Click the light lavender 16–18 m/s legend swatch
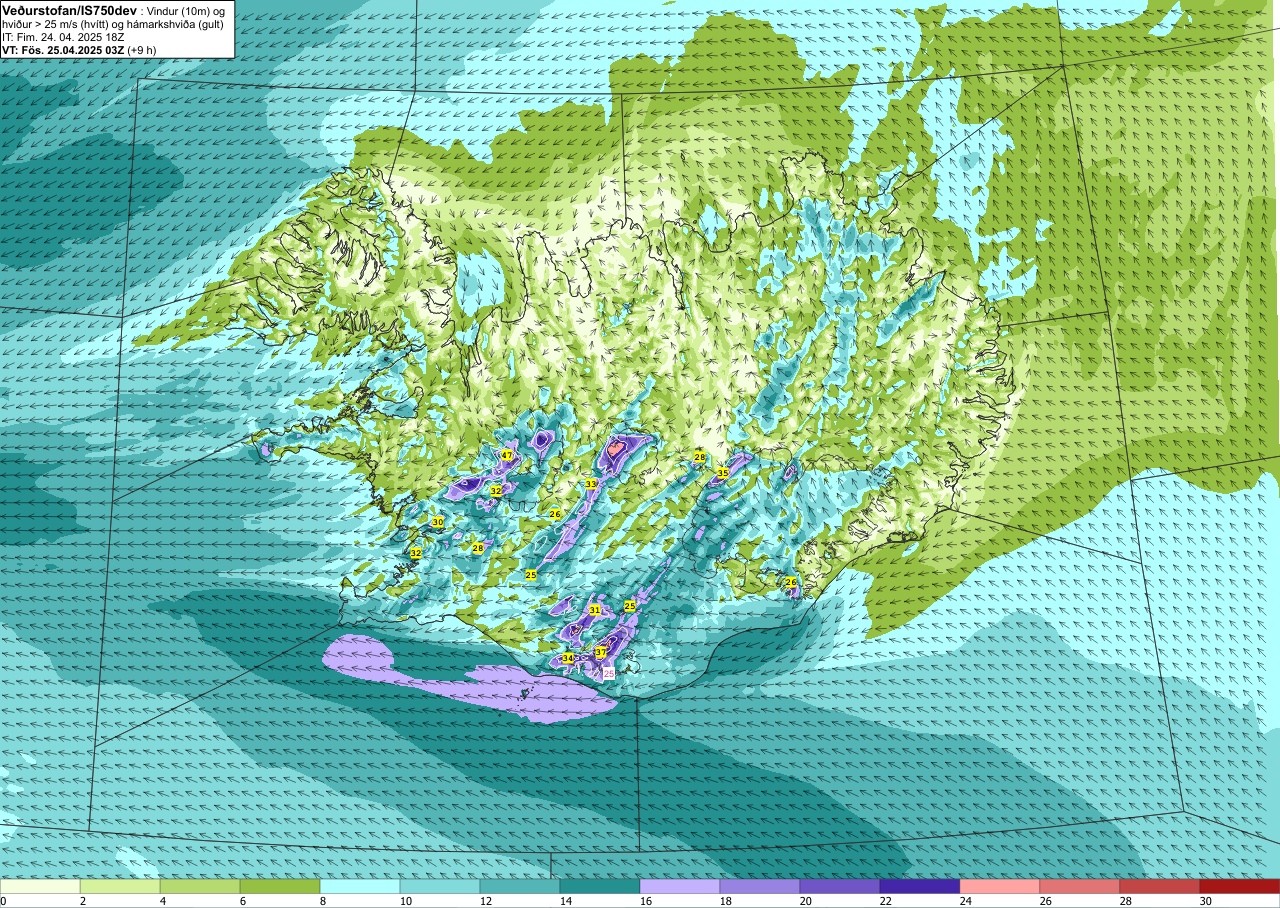This screenshot has width=1280, height=908. pos(680,886)
